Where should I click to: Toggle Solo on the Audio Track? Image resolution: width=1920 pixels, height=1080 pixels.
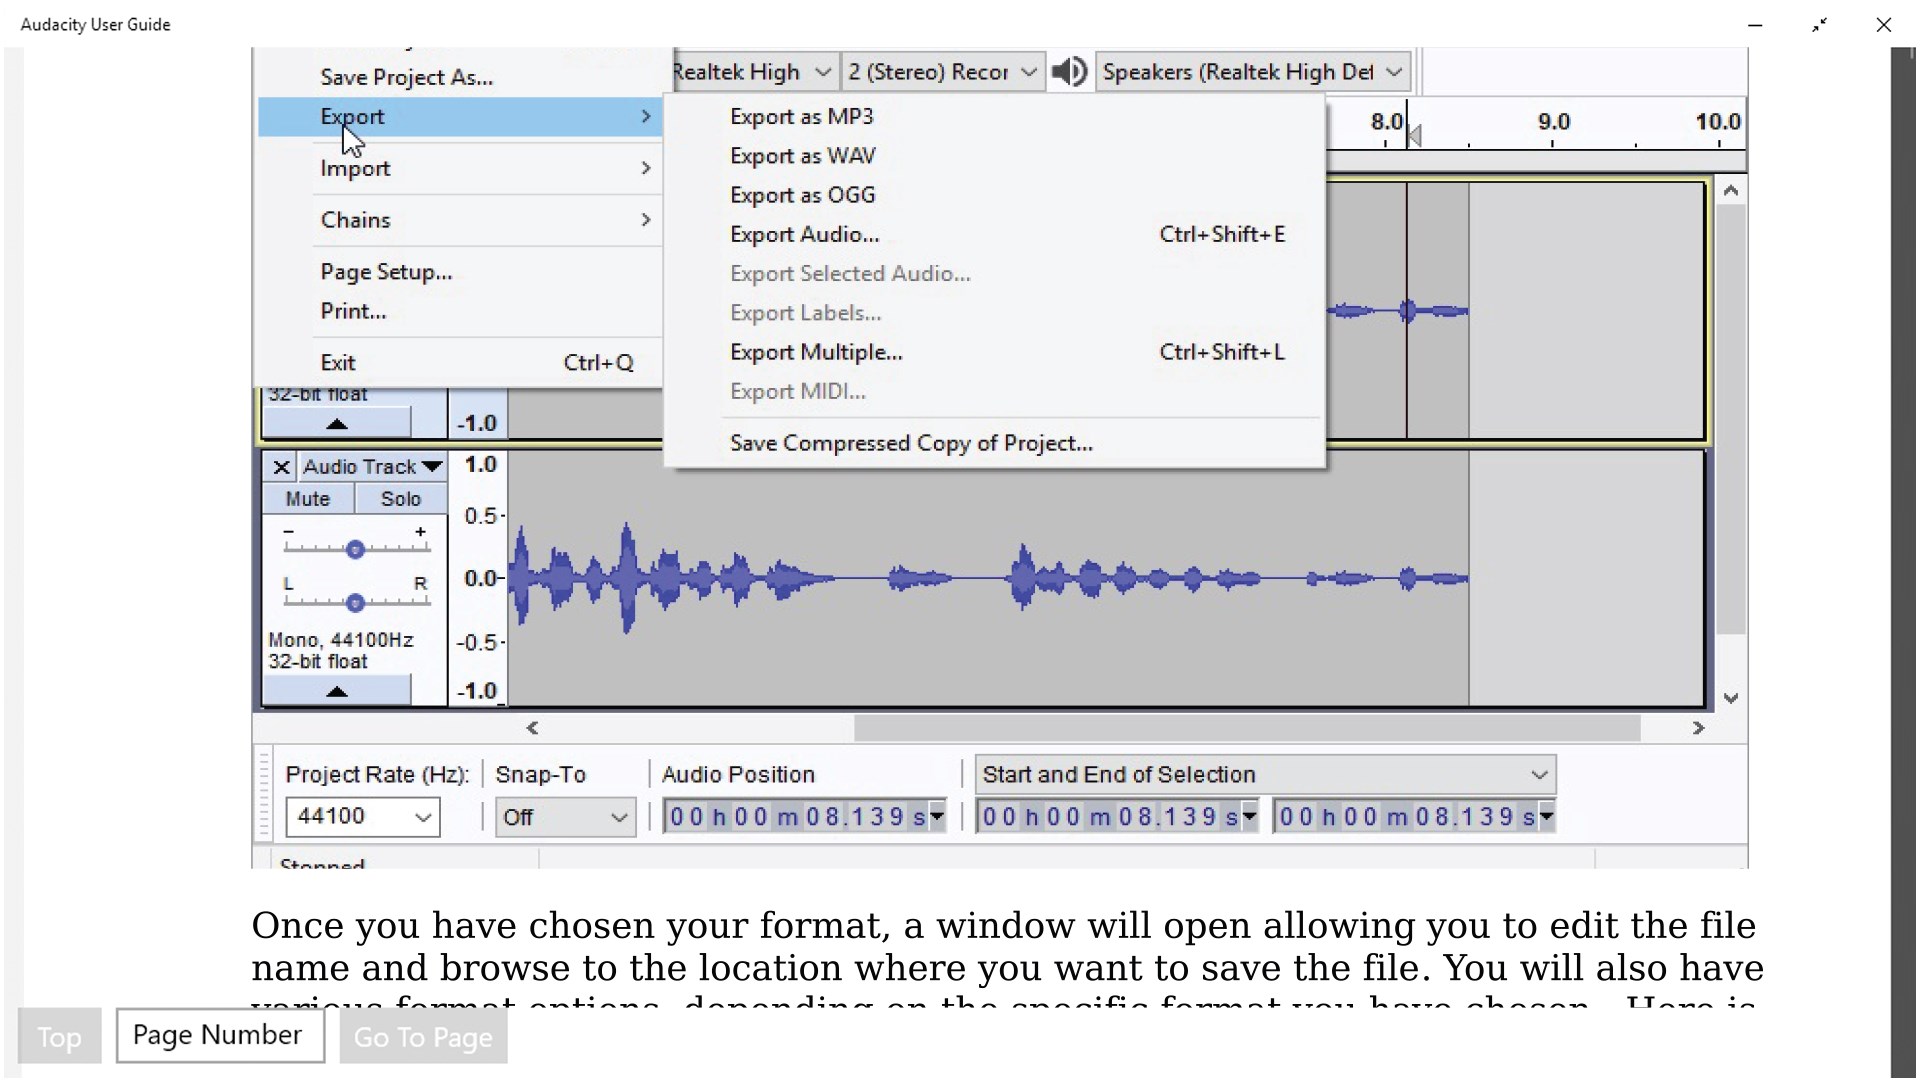[400, 499]
